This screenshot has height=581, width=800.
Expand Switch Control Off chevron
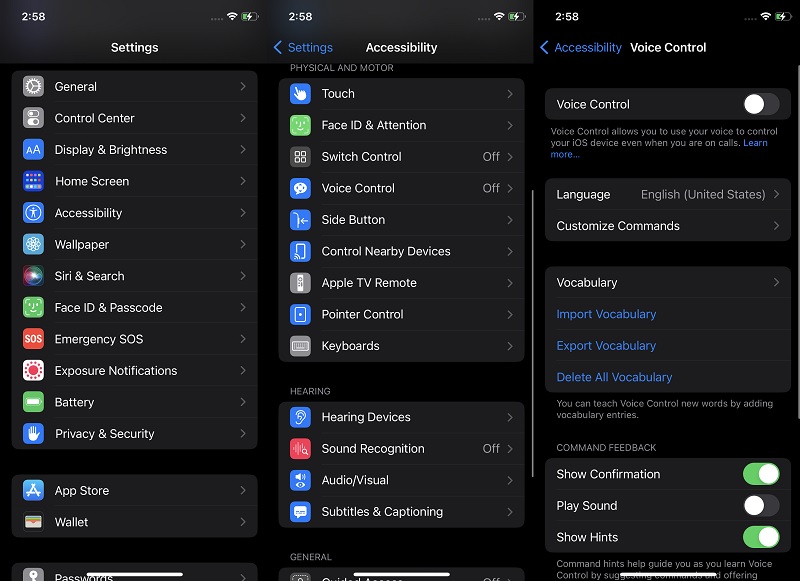[x=510, y=157]
